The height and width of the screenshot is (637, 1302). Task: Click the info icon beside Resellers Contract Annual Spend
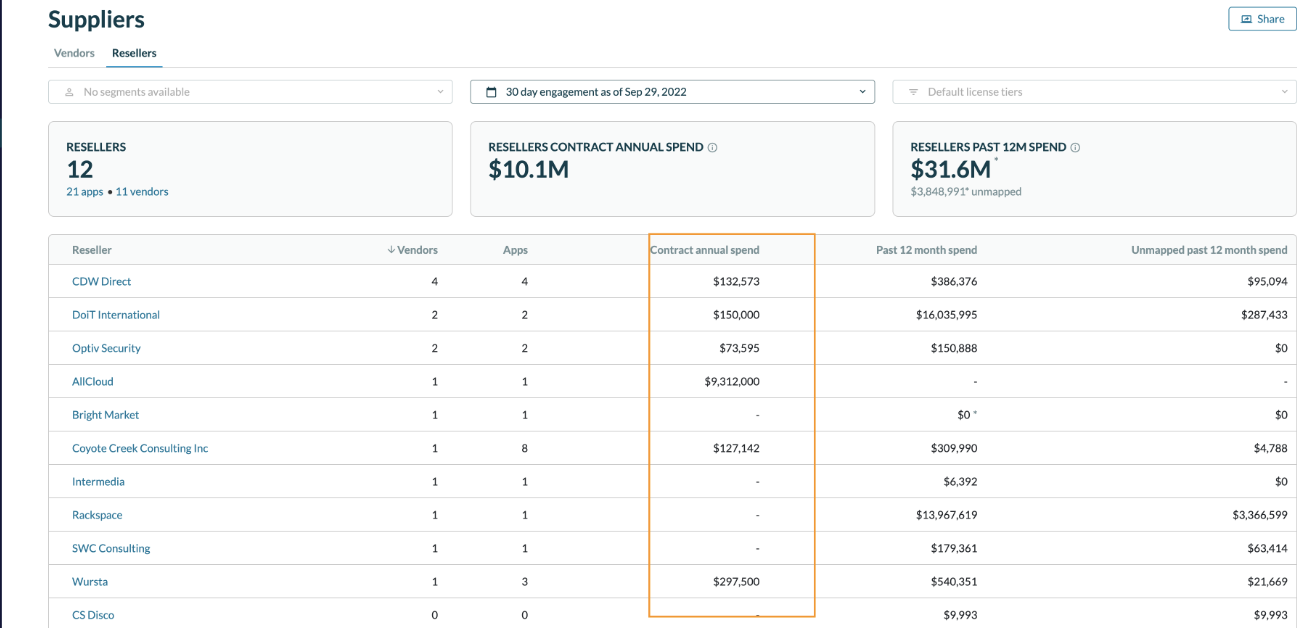pos(713,147)
